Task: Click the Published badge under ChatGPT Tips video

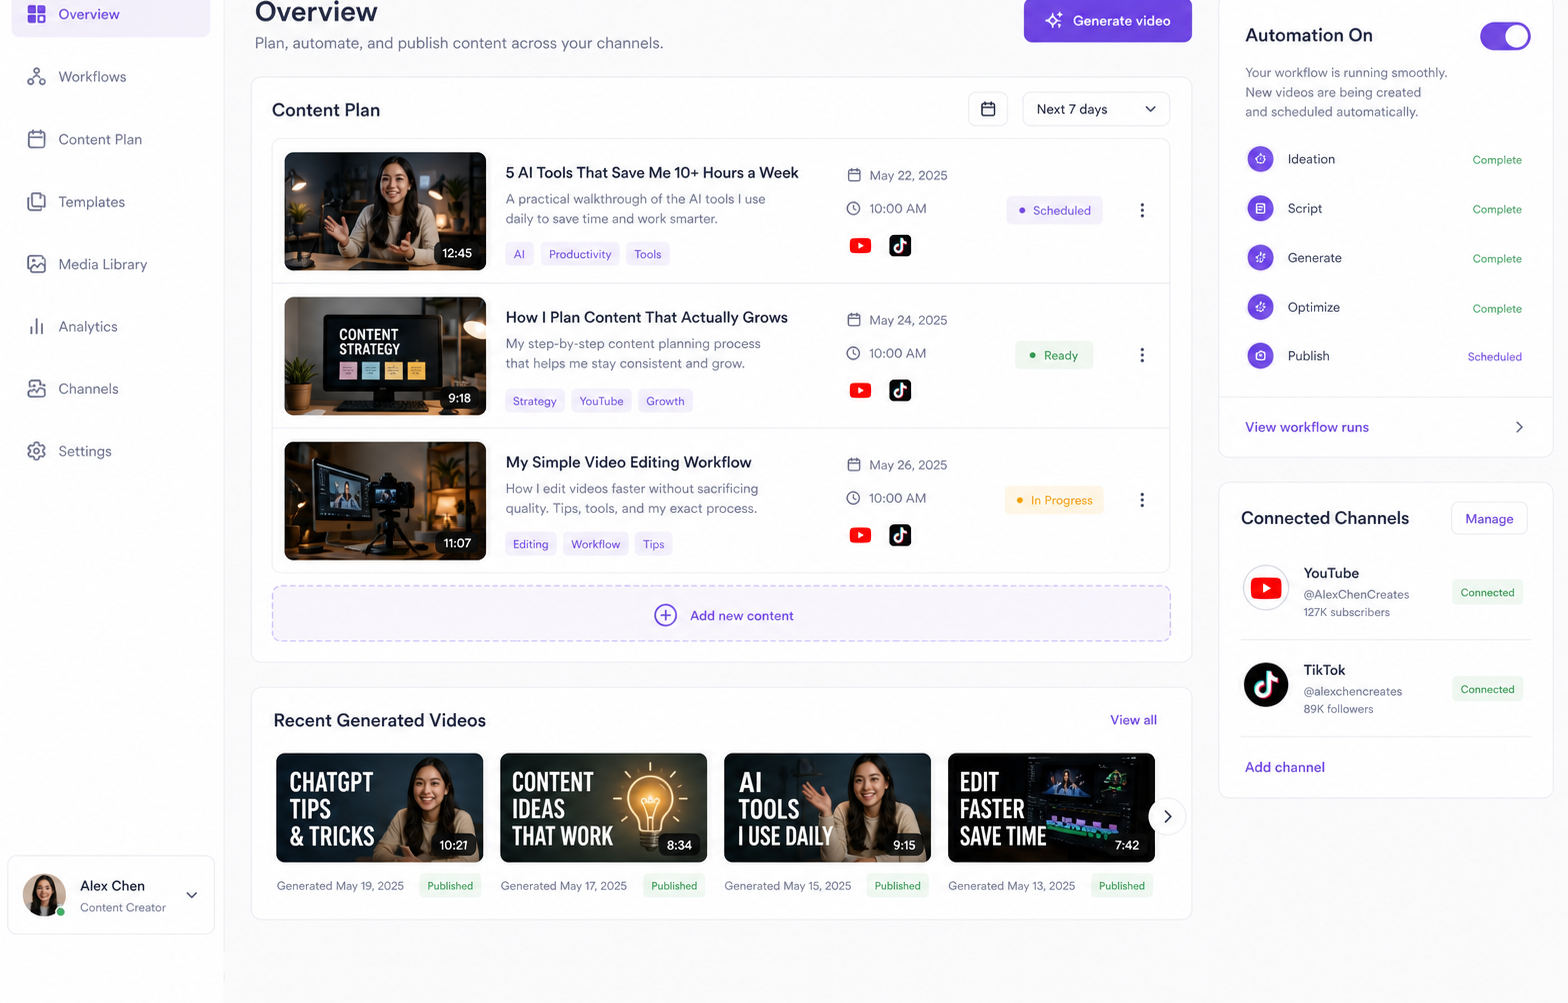Action: pos(450,886)
